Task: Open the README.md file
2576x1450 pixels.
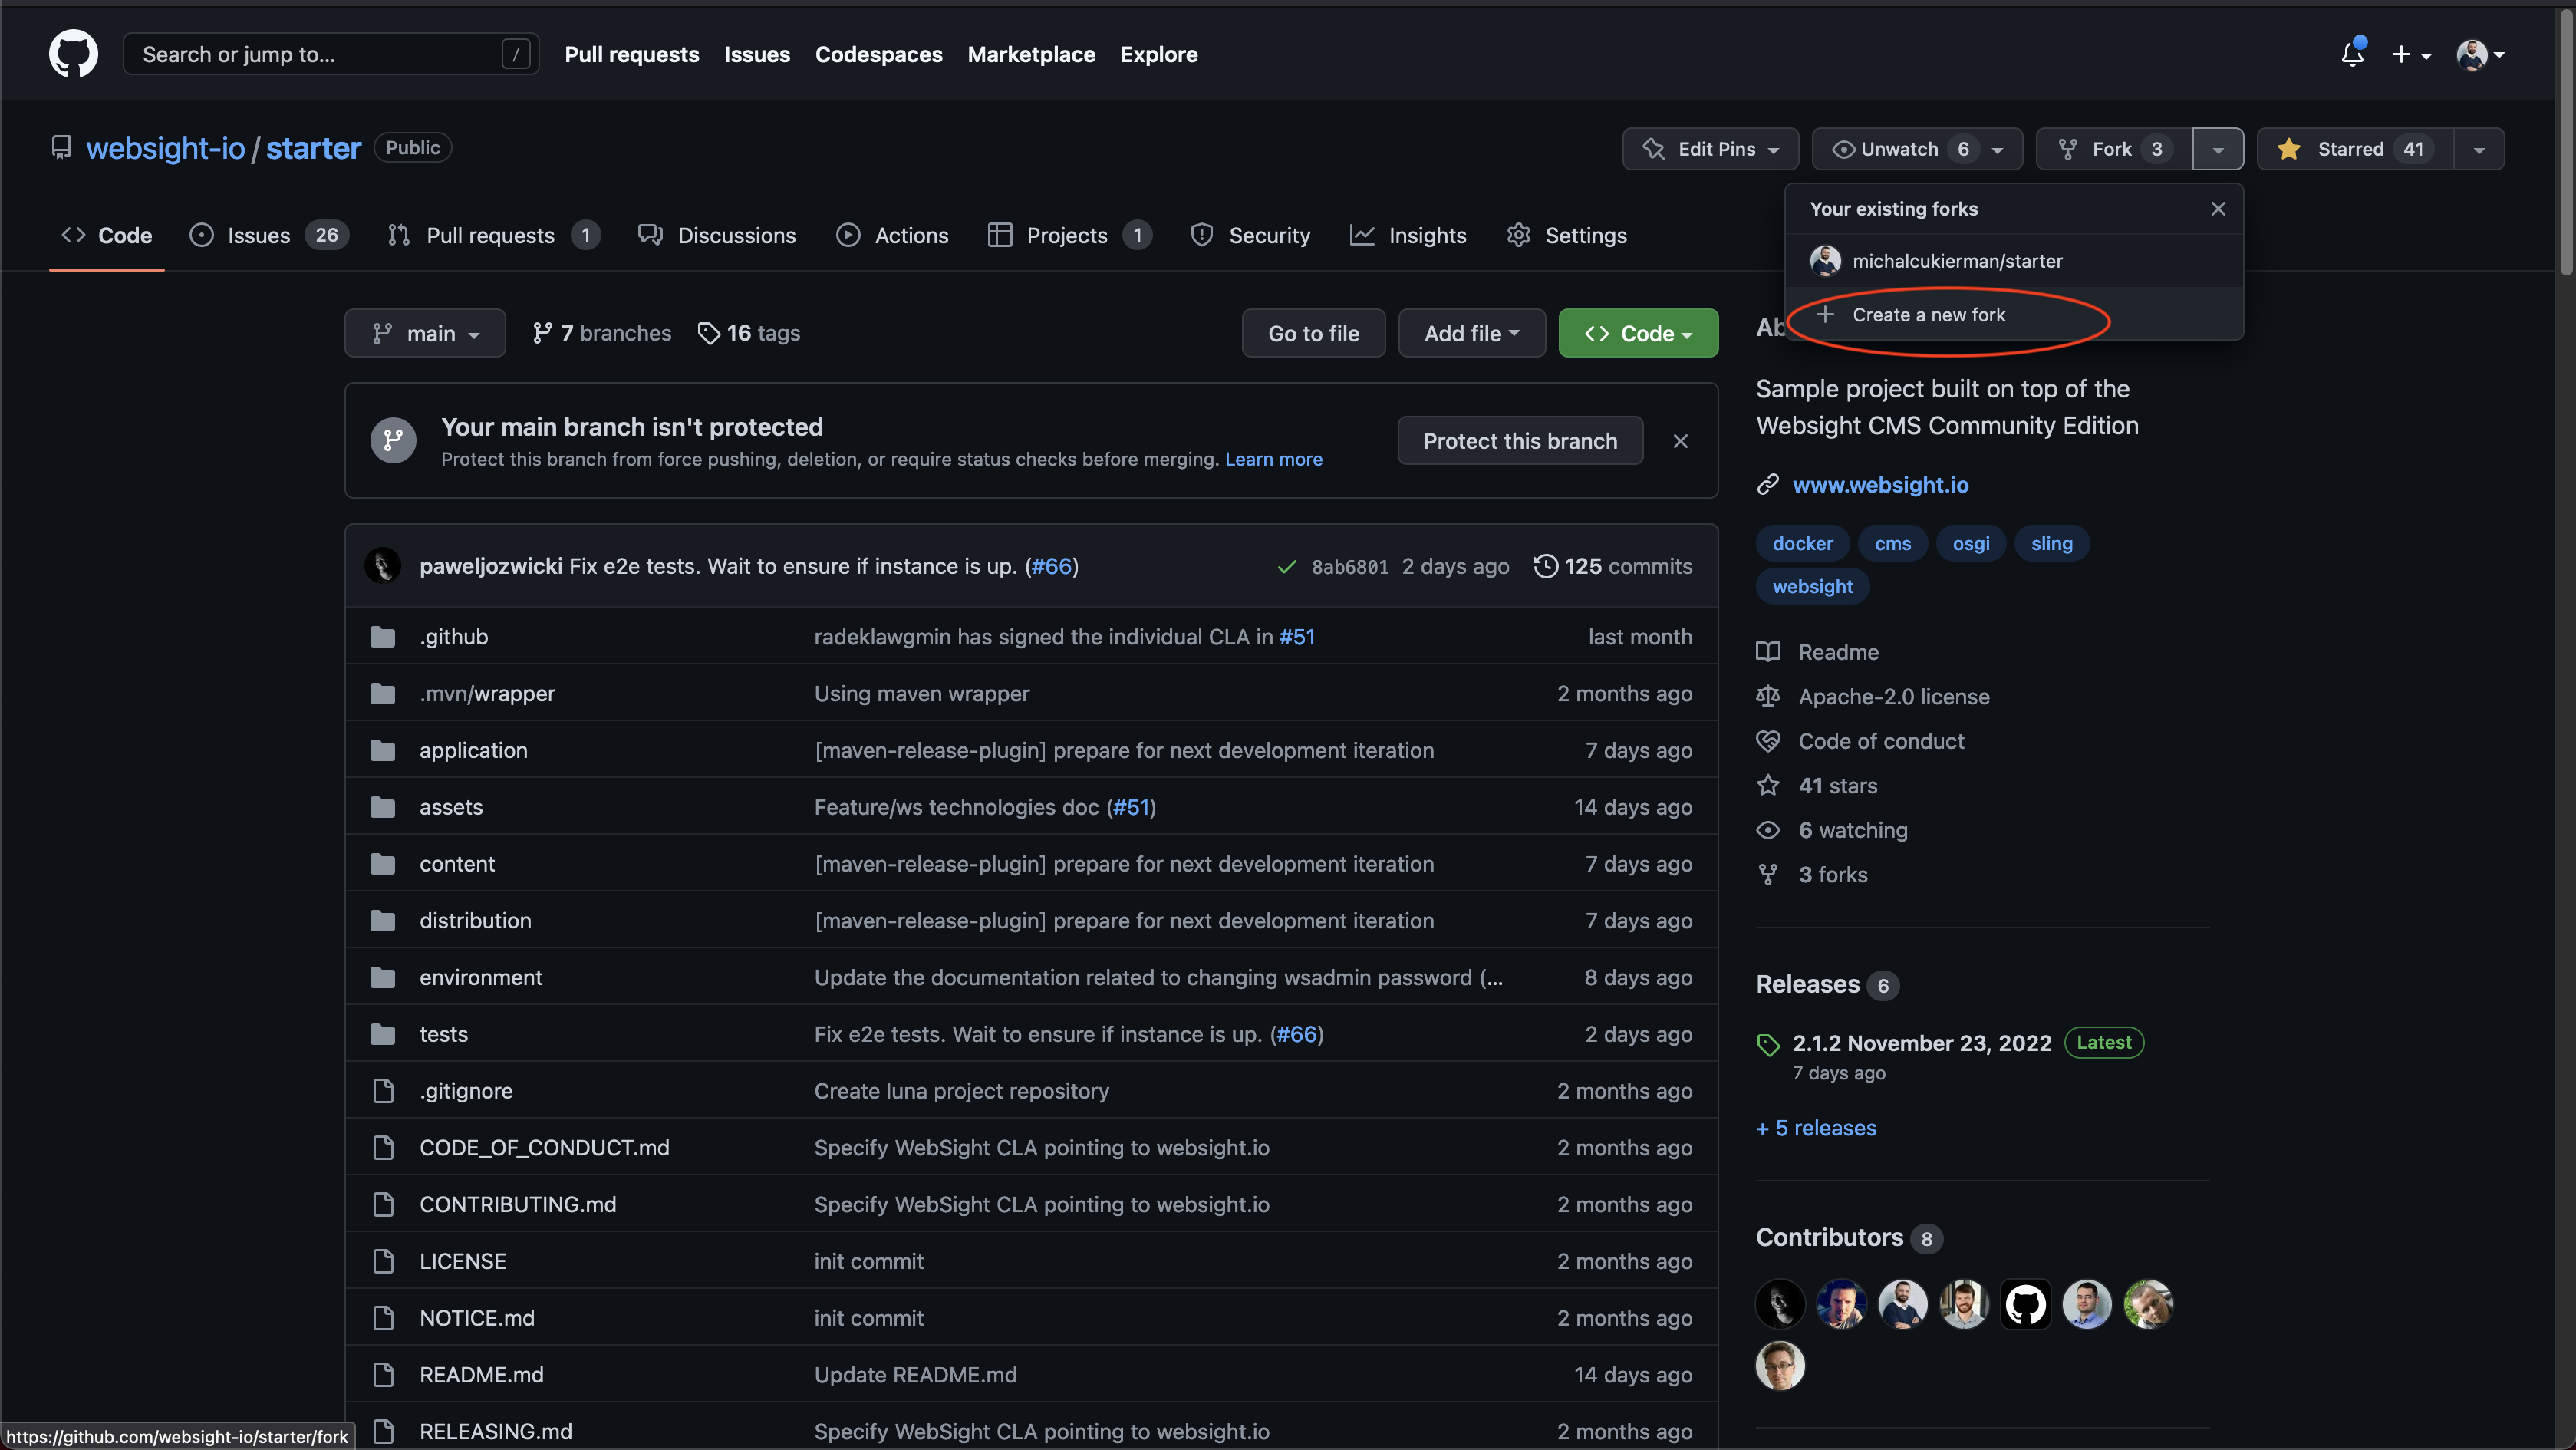Action: tap(481, 1375)
